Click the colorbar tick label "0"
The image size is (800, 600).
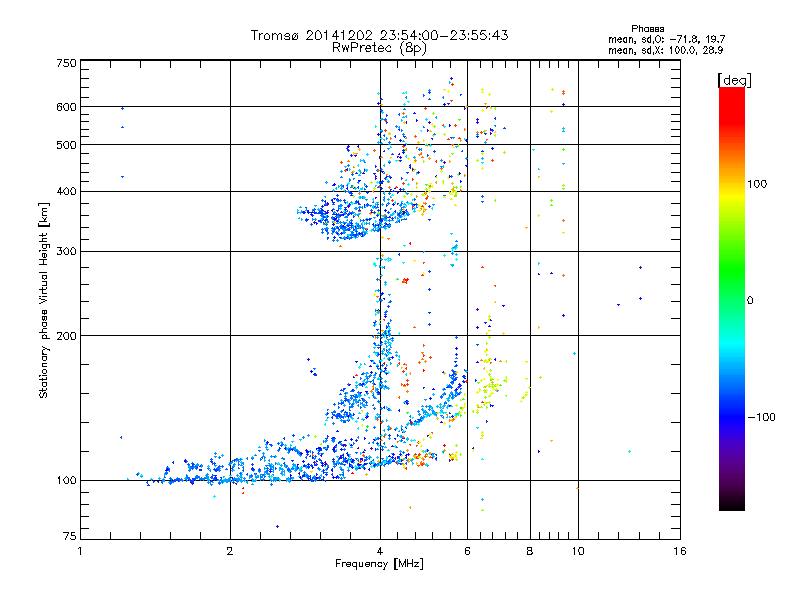pyautogui.click(x=749, y=300)
